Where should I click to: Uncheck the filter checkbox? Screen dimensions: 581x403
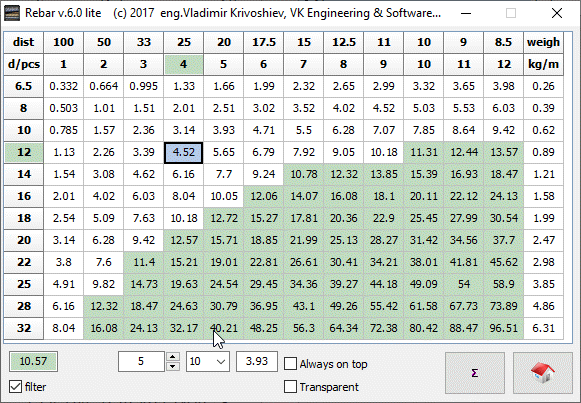click(x=15, y=387)
